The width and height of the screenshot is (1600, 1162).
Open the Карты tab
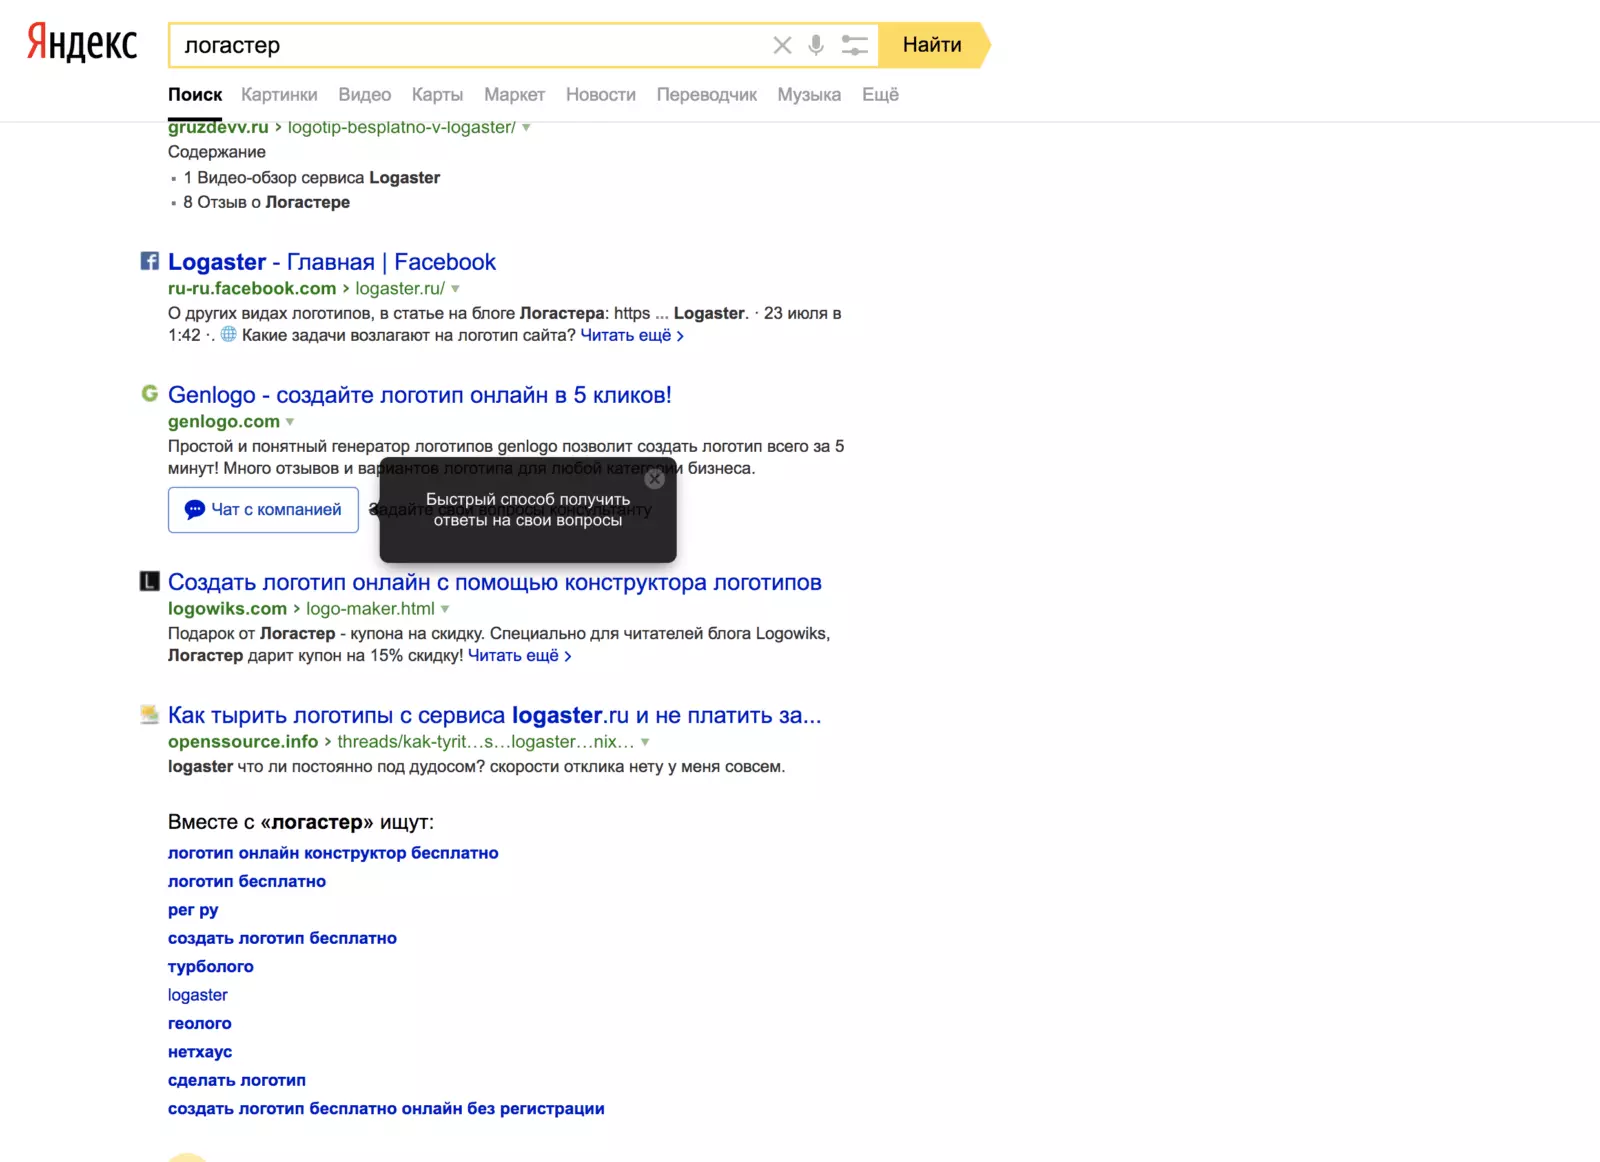click(437, 95)
